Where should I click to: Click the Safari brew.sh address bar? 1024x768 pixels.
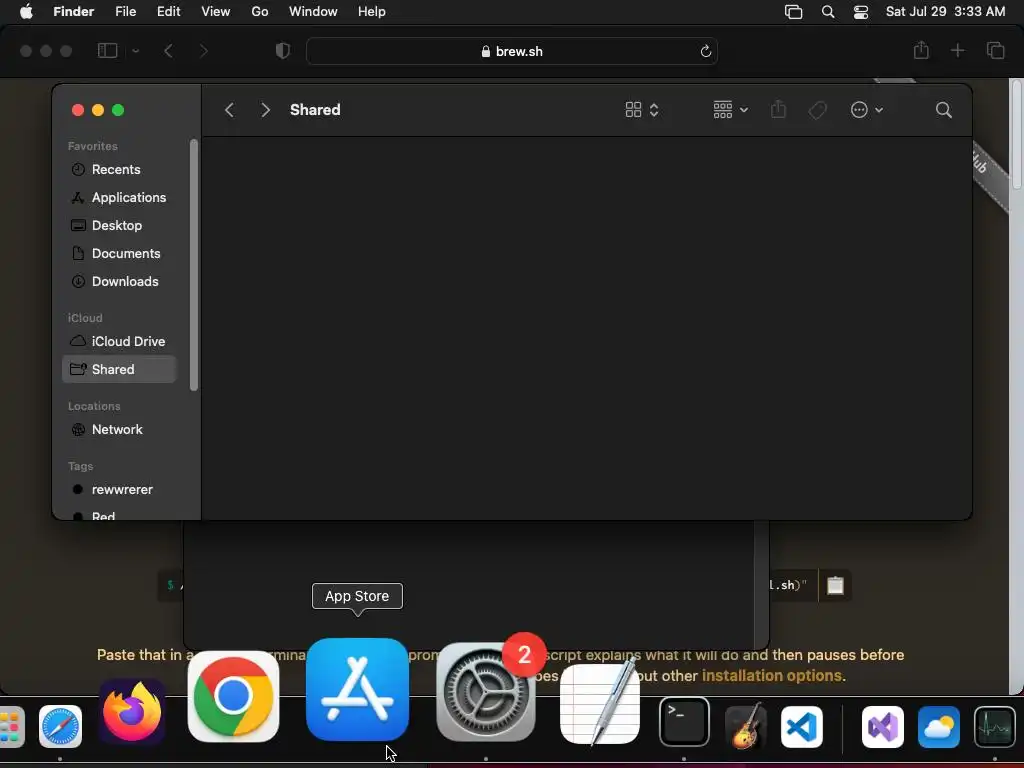click(x=512, y=51)
